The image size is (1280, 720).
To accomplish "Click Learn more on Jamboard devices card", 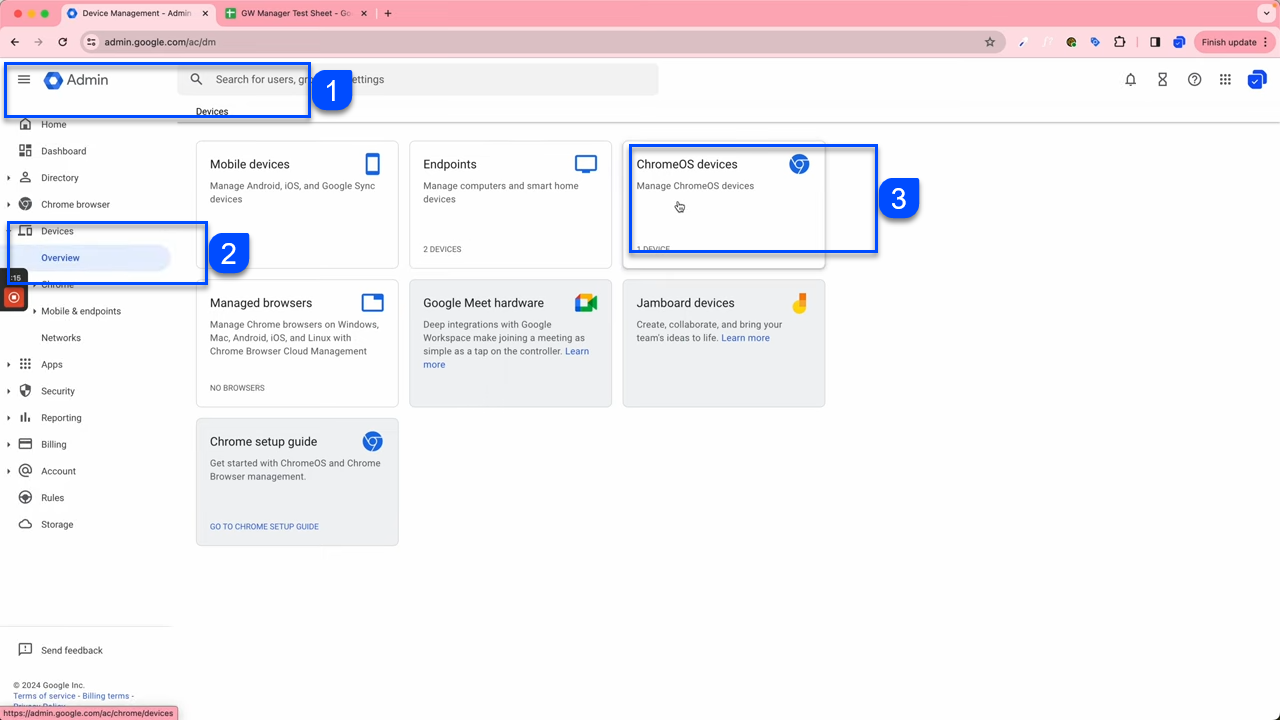I will 745,338.
